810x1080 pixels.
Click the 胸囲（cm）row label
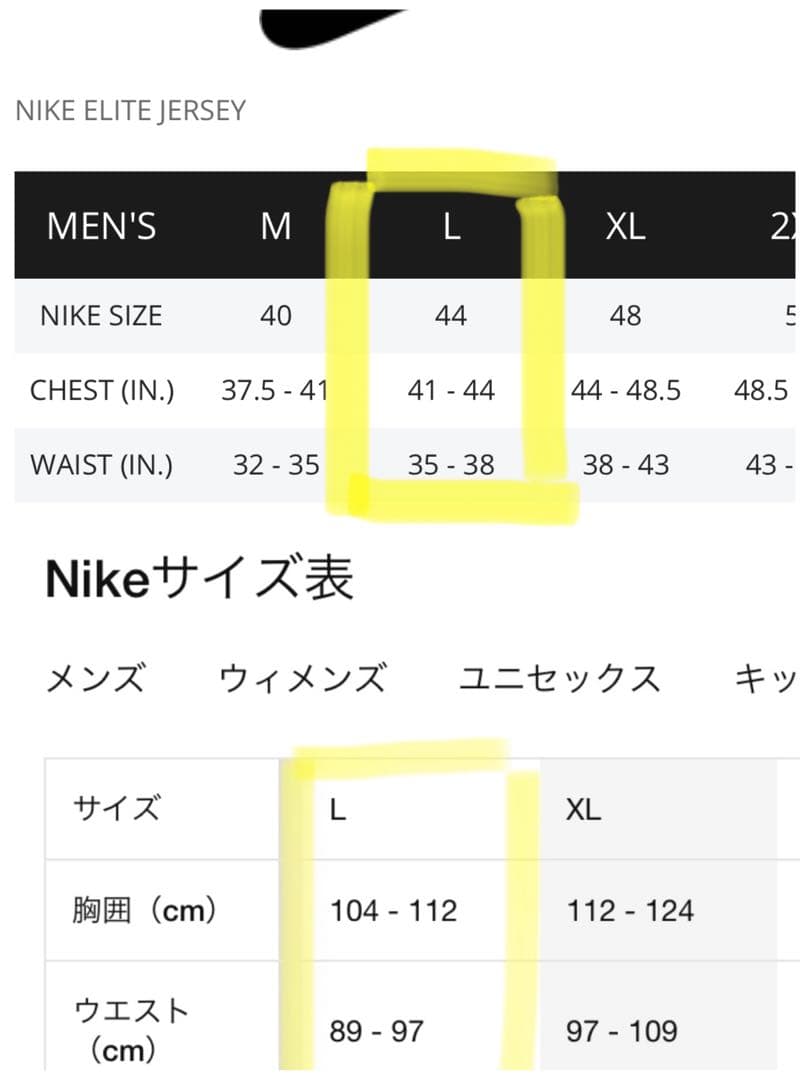coord(143,910)
